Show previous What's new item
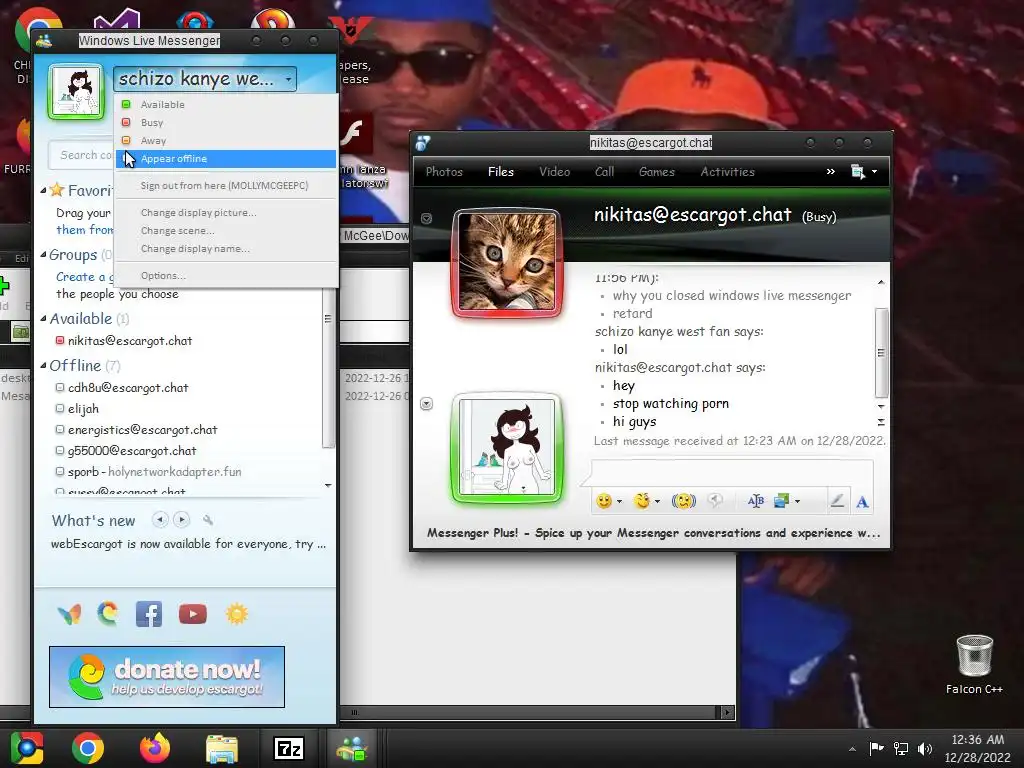This screenshot has width=1024, height=768. (x=160, y=520)
